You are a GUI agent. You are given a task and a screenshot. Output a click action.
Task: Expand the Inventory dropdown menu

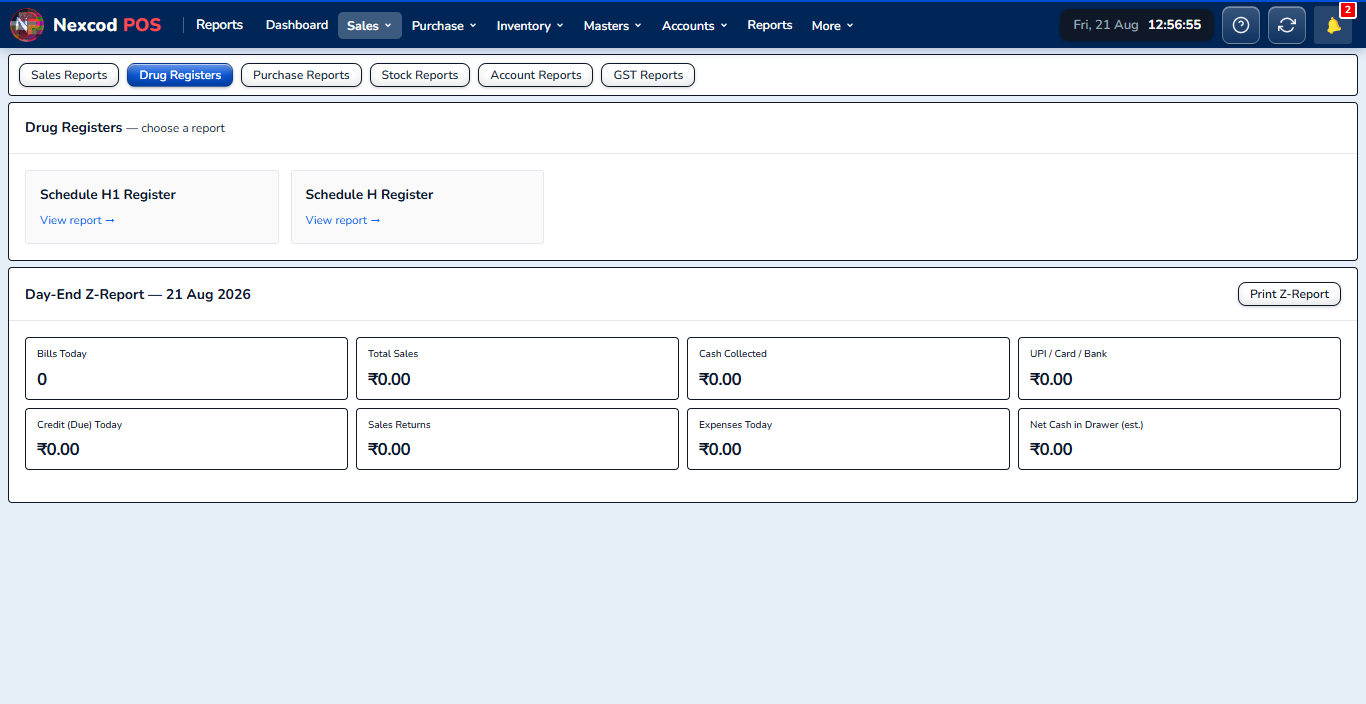pos(530,25)
